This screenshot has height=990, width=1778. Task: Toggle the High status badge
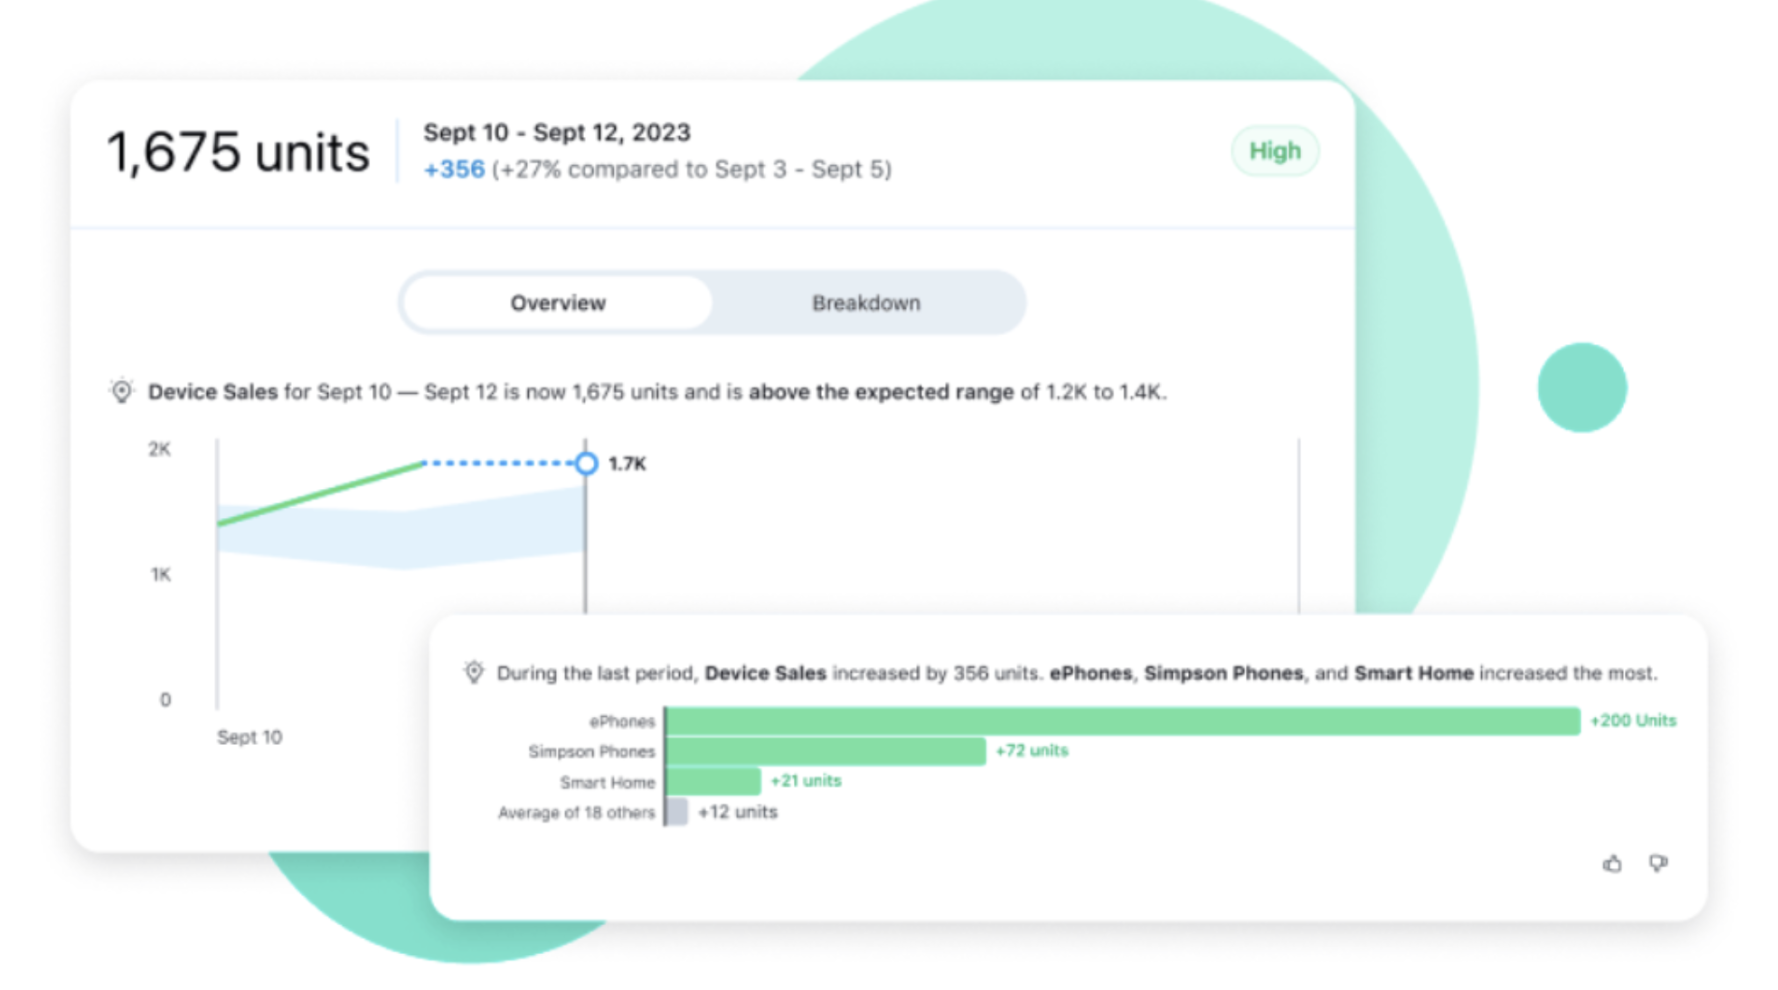1275,151
